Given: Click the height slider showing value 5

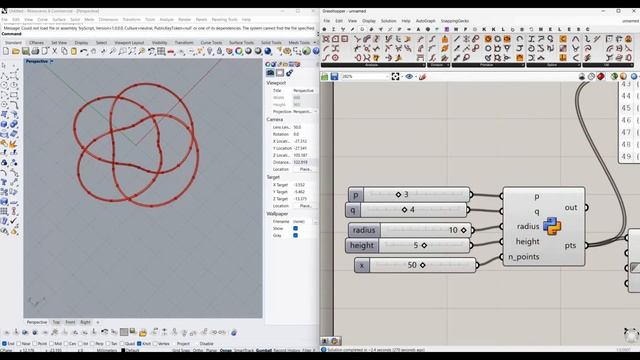Looking at the screenshot, I should pyautogui.click(x=408, y=245).
